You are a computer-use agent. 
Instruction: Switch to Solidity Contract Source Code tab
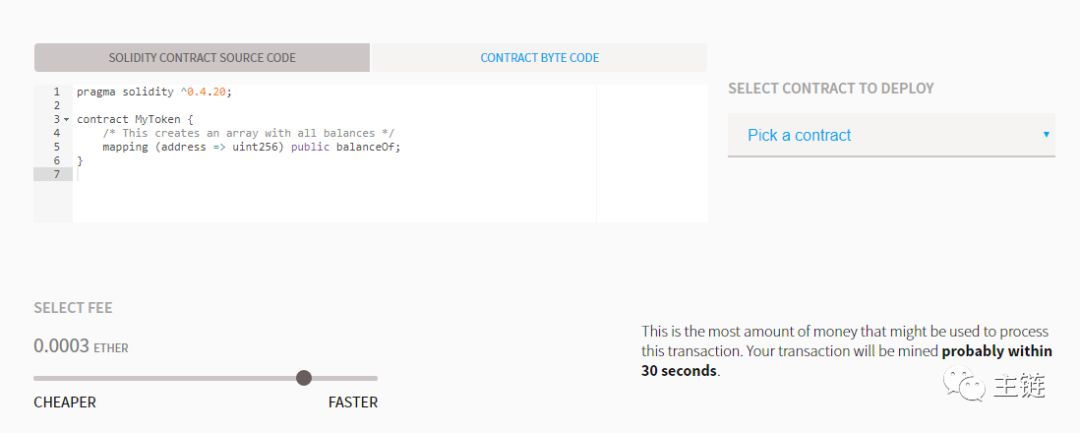[202, 58]
